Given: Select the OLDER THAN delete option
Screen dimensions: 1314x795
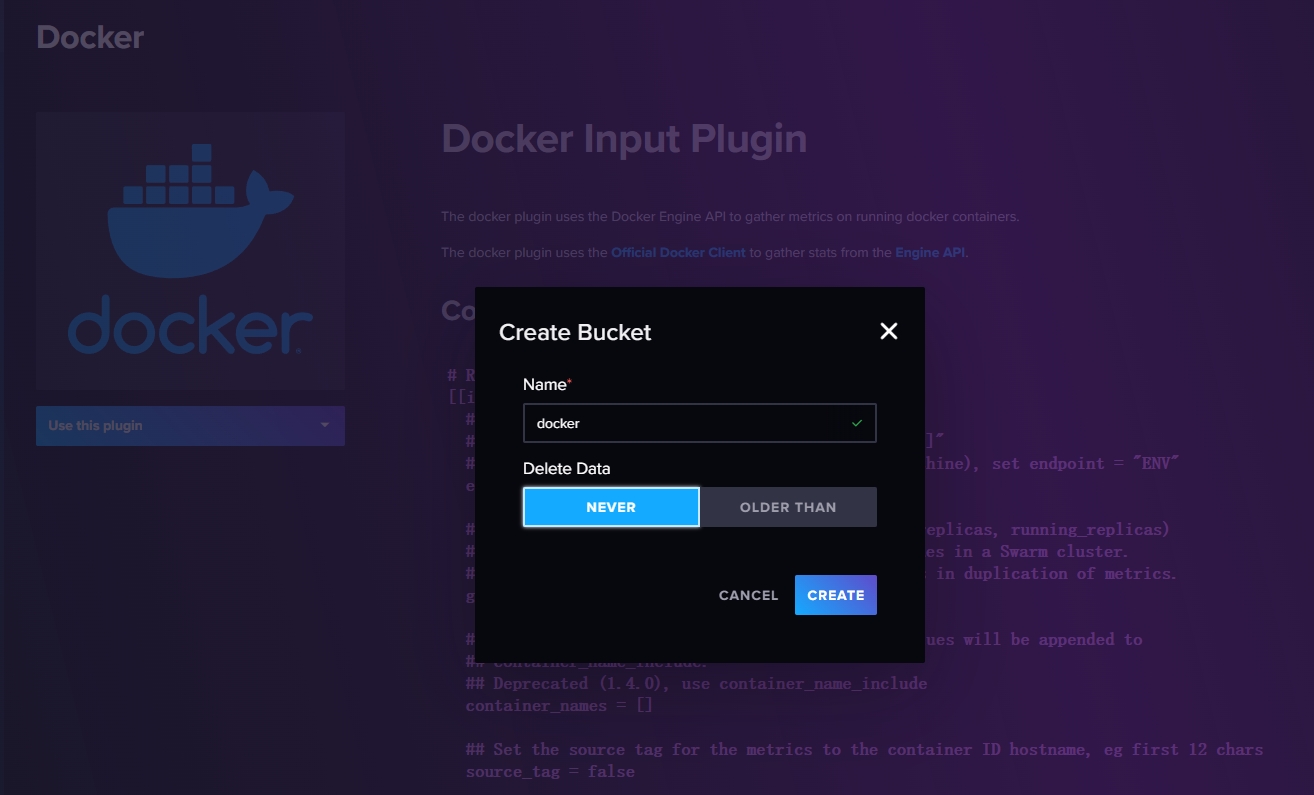Looking at the screenshot, I should coord(788,507).
